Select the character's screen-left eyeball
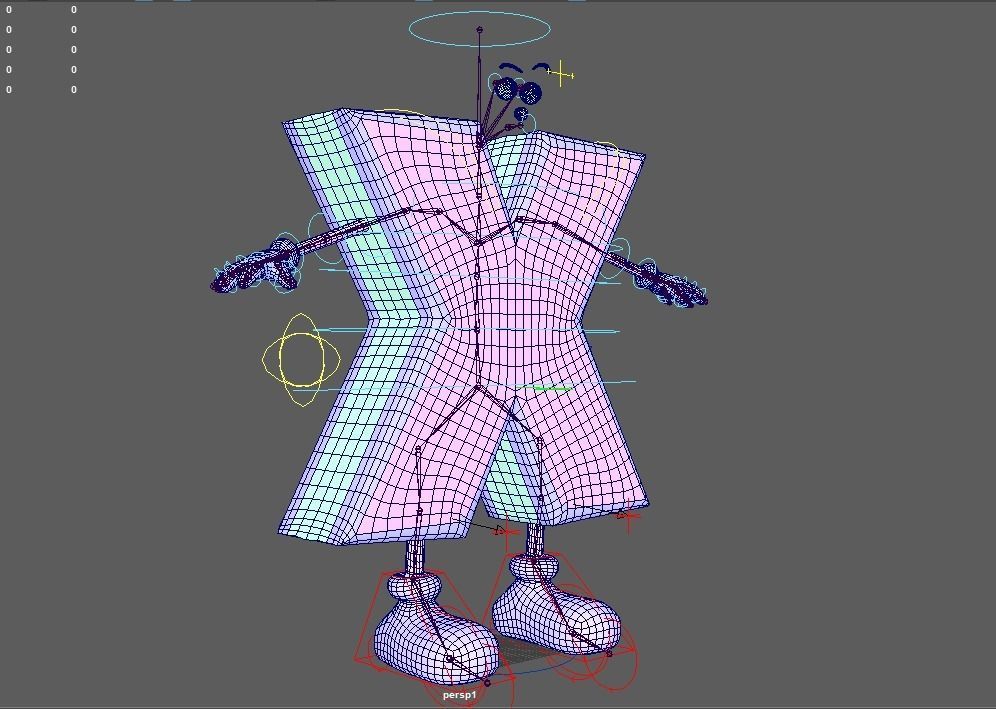 coord(506,88)
